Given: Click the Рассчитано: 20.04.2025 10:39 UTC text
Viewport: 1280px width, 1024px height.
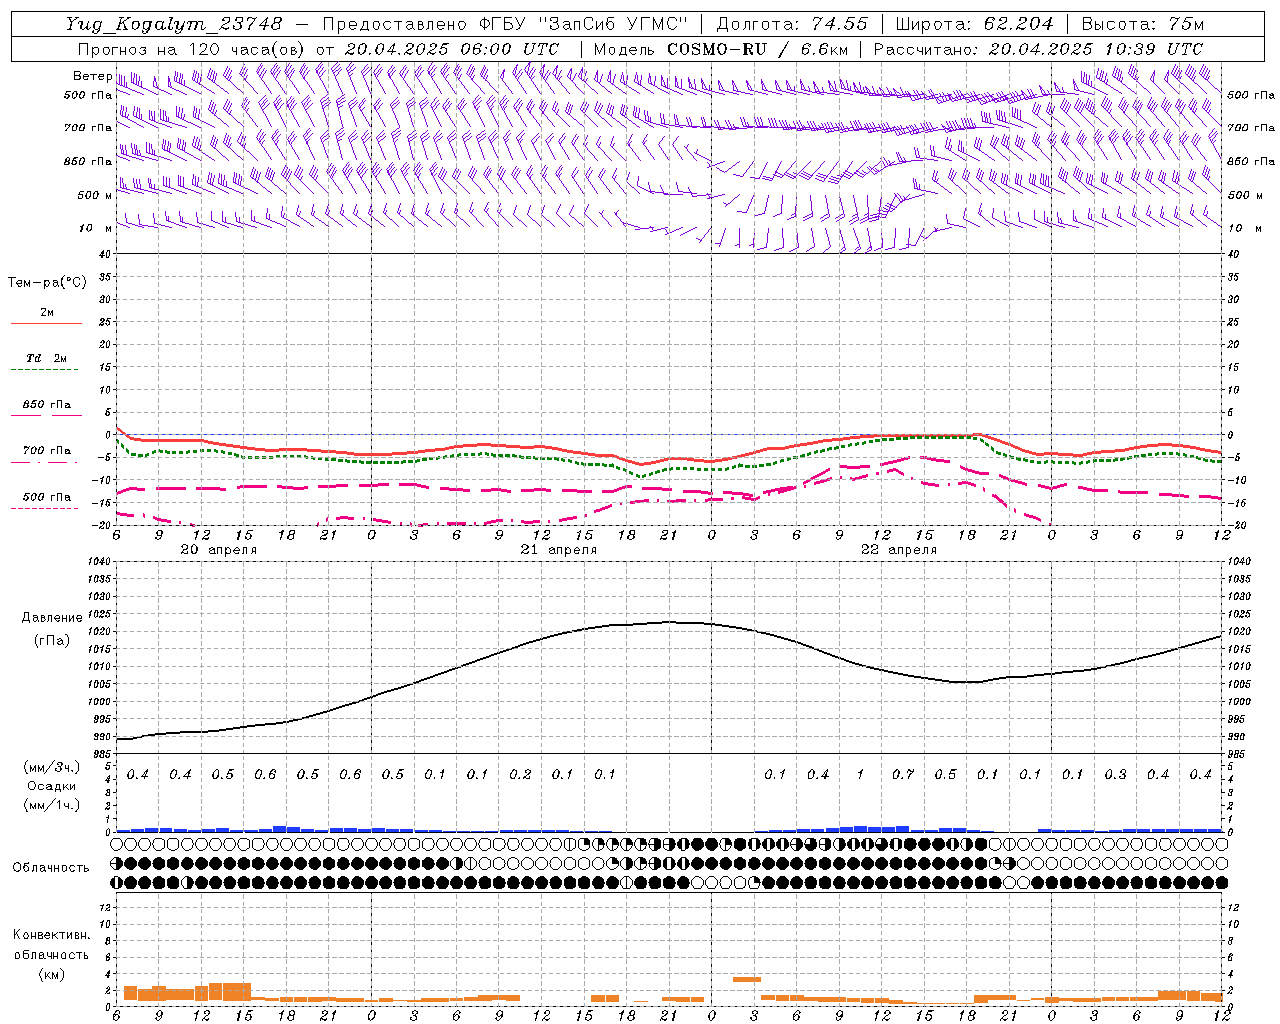Looking at the screenshot, I should (x=1038, y=49).
